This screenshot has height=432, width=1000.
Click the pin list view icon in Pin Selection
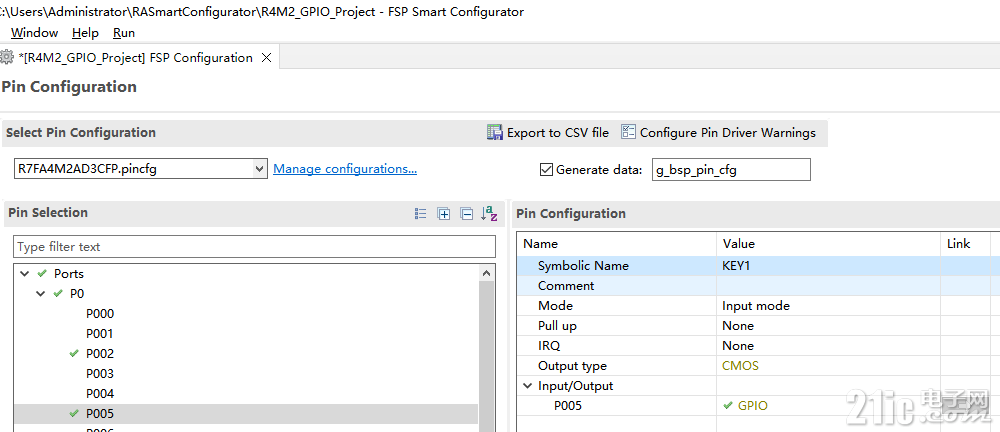[420, 214]
